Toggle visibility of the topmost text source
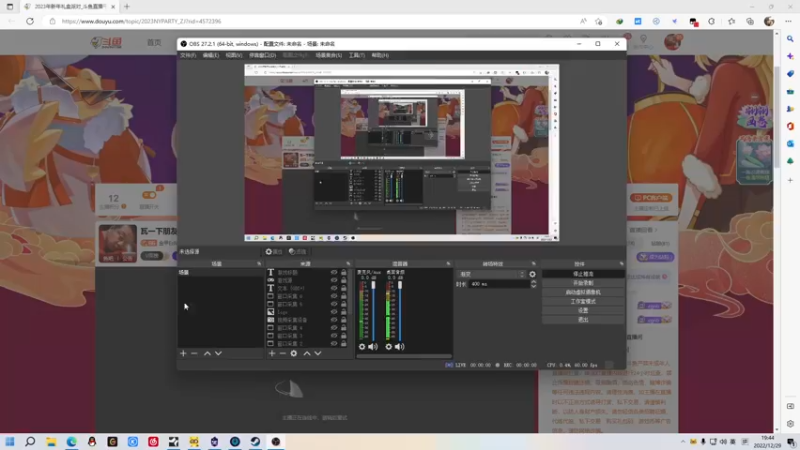Screen dimensions: 800x450 [334, 272]
